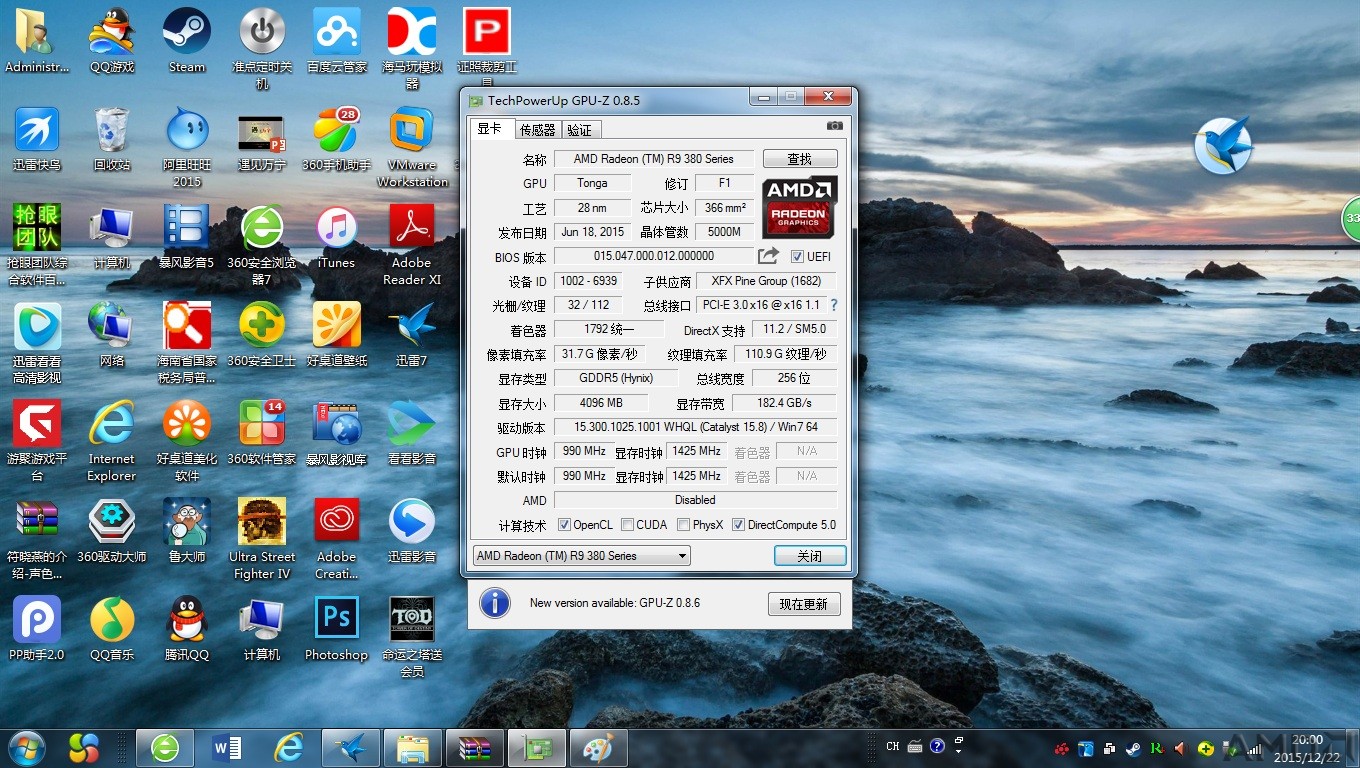1360x768 pixels.
Task: Open the AMD Radeon R9 380 GPU dropdown
Action: (x=581, y=556)
